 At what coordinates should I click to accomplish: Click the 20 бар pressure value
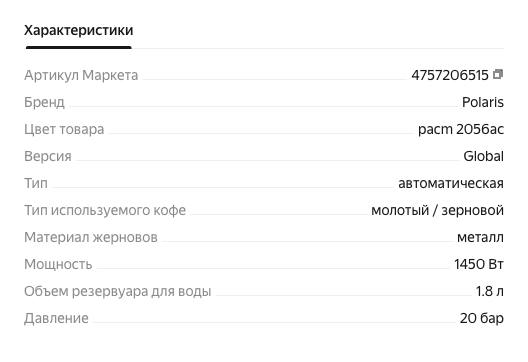coord(482,318)
